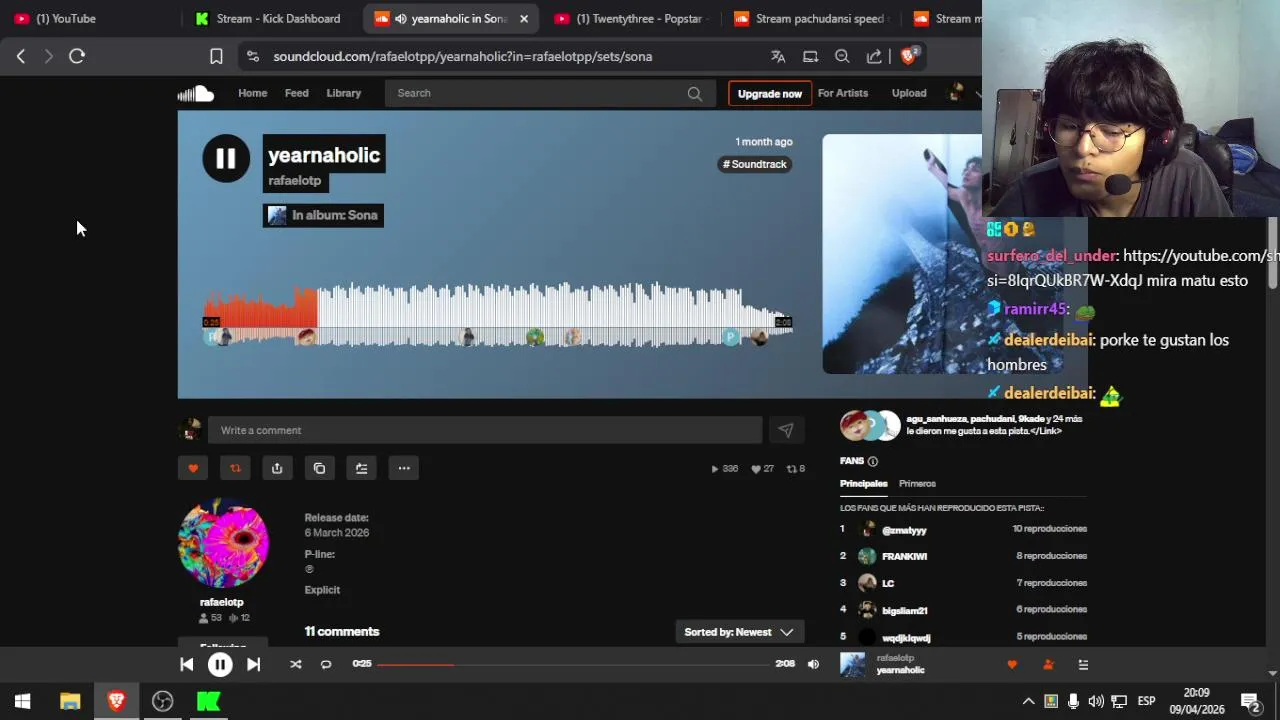Switch to the Principales fans tab

(863, 483)
